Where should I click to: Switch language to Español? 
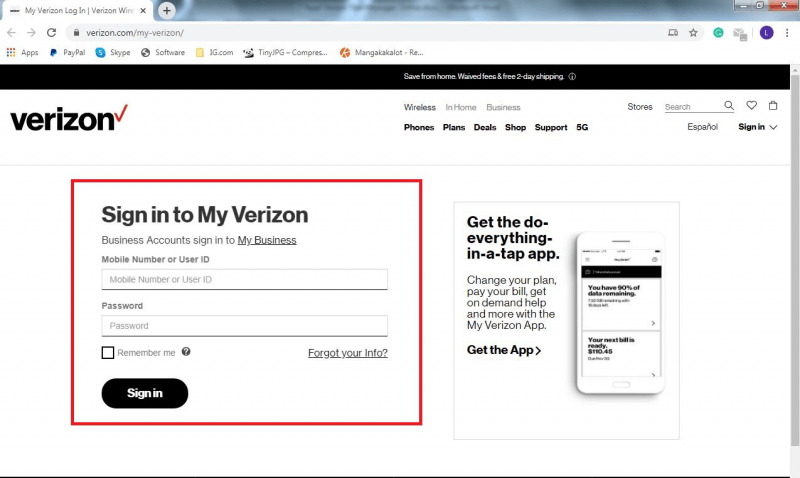[702, 127]
